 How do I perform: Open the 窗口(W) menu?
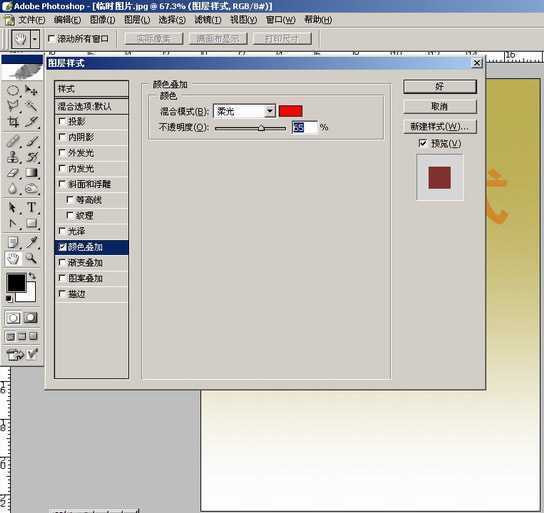[x=281, y=20]
